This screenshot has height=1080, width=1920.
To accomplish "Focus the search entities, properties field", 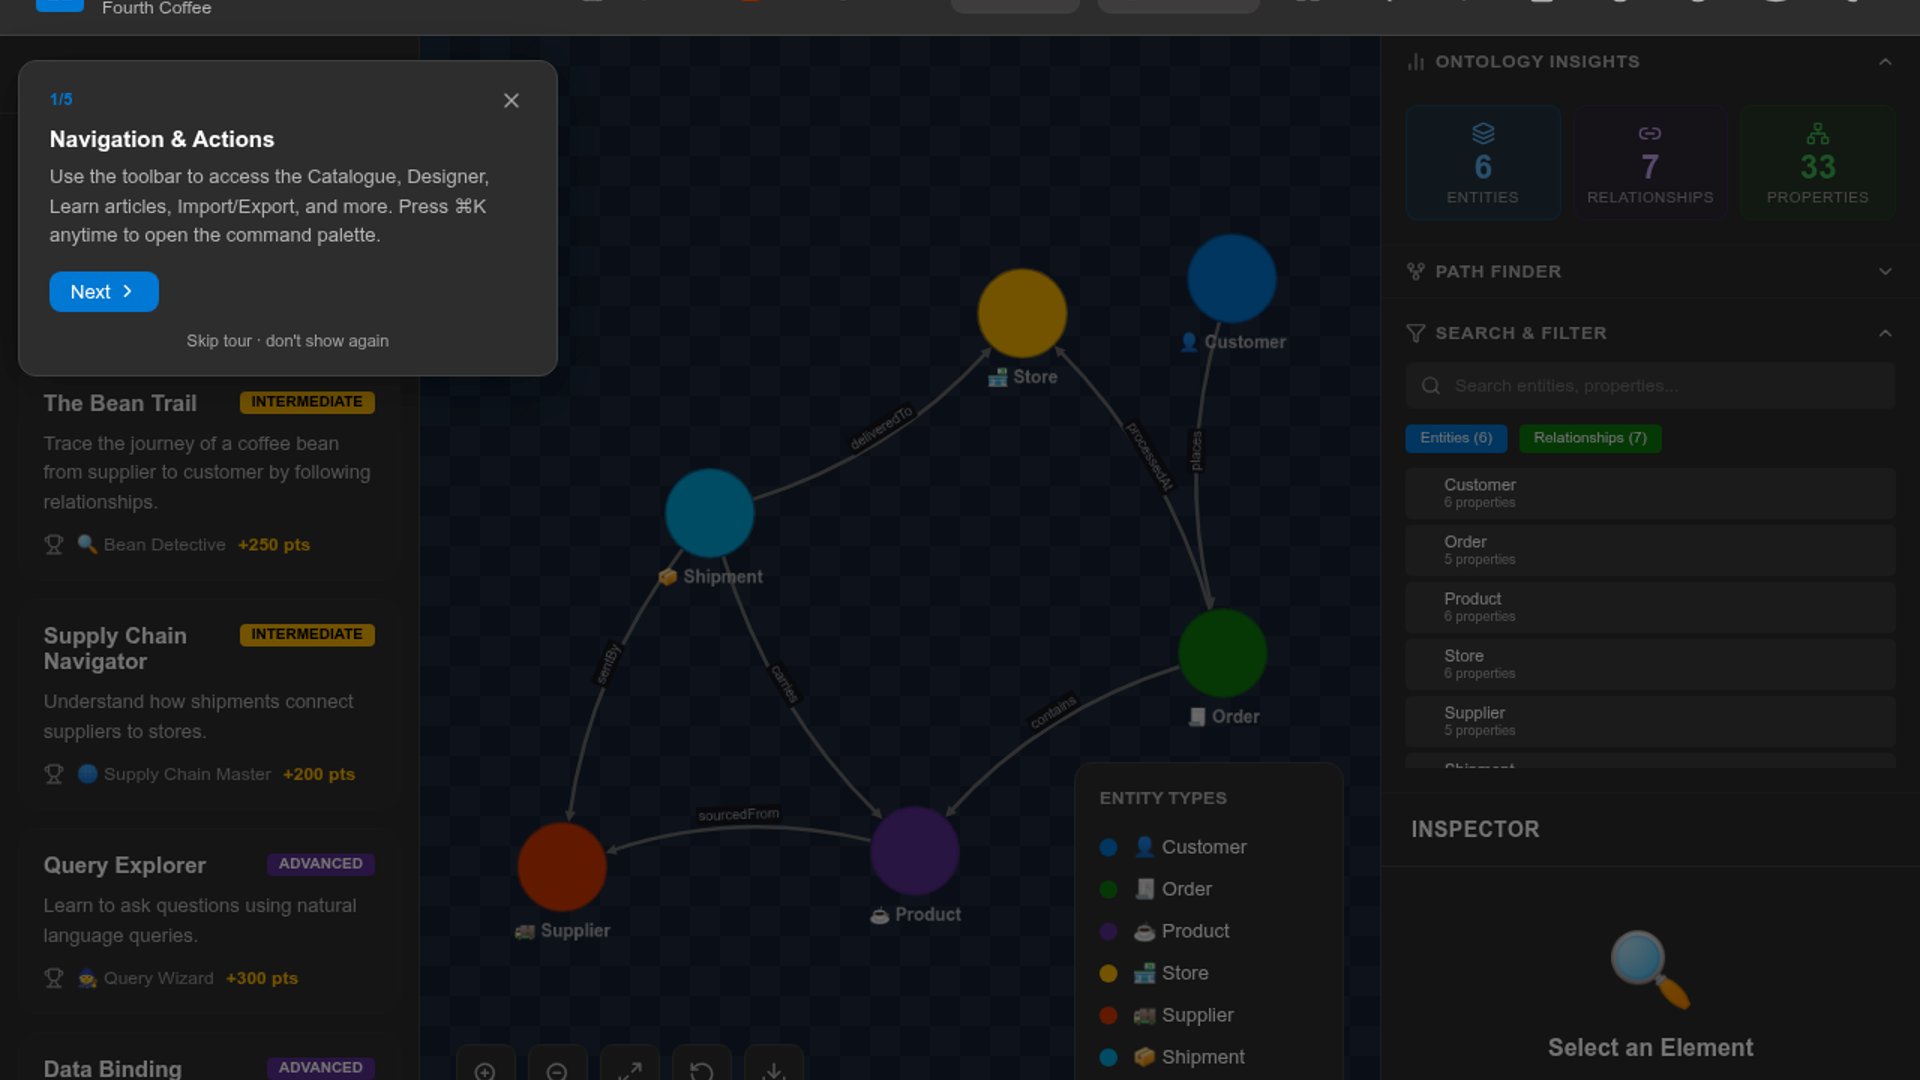I will pyautogui.click(x=1650, y=386).
